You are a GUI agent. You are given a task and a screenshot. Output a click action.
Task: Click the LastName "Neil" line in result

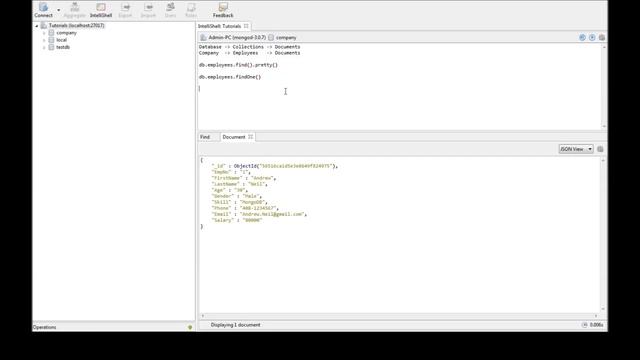click(x=240, y=184)
